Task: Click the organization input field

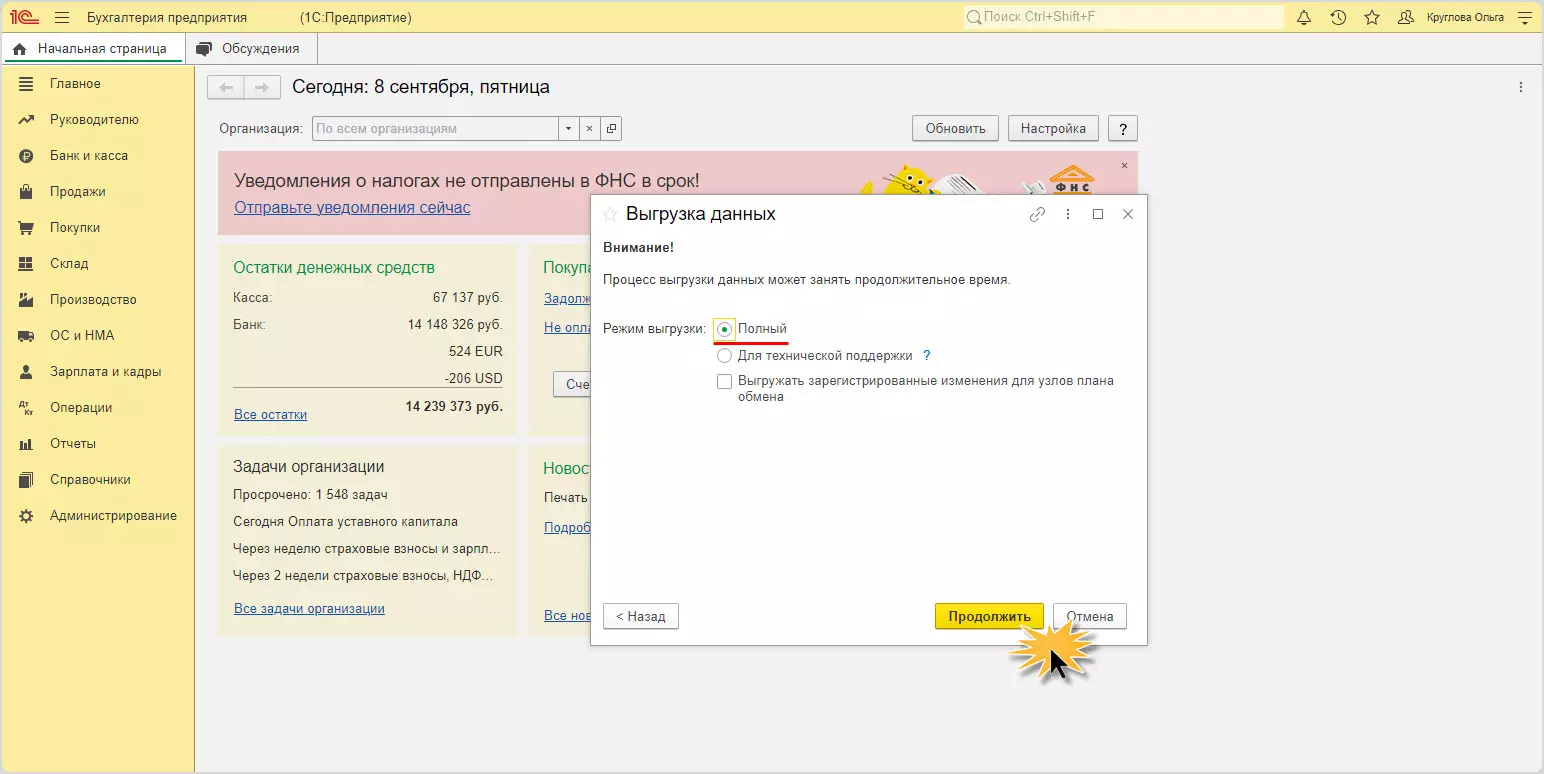Action: pos(435,129)
